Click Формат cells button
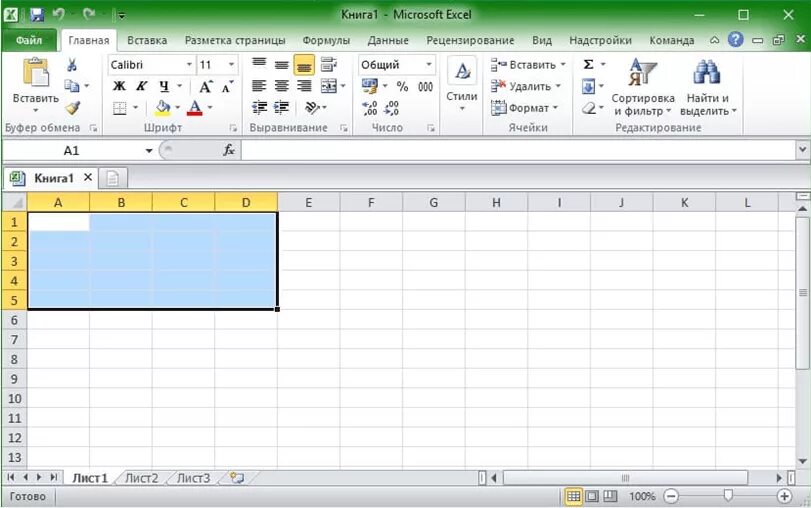811x508 pixels. 524,108
